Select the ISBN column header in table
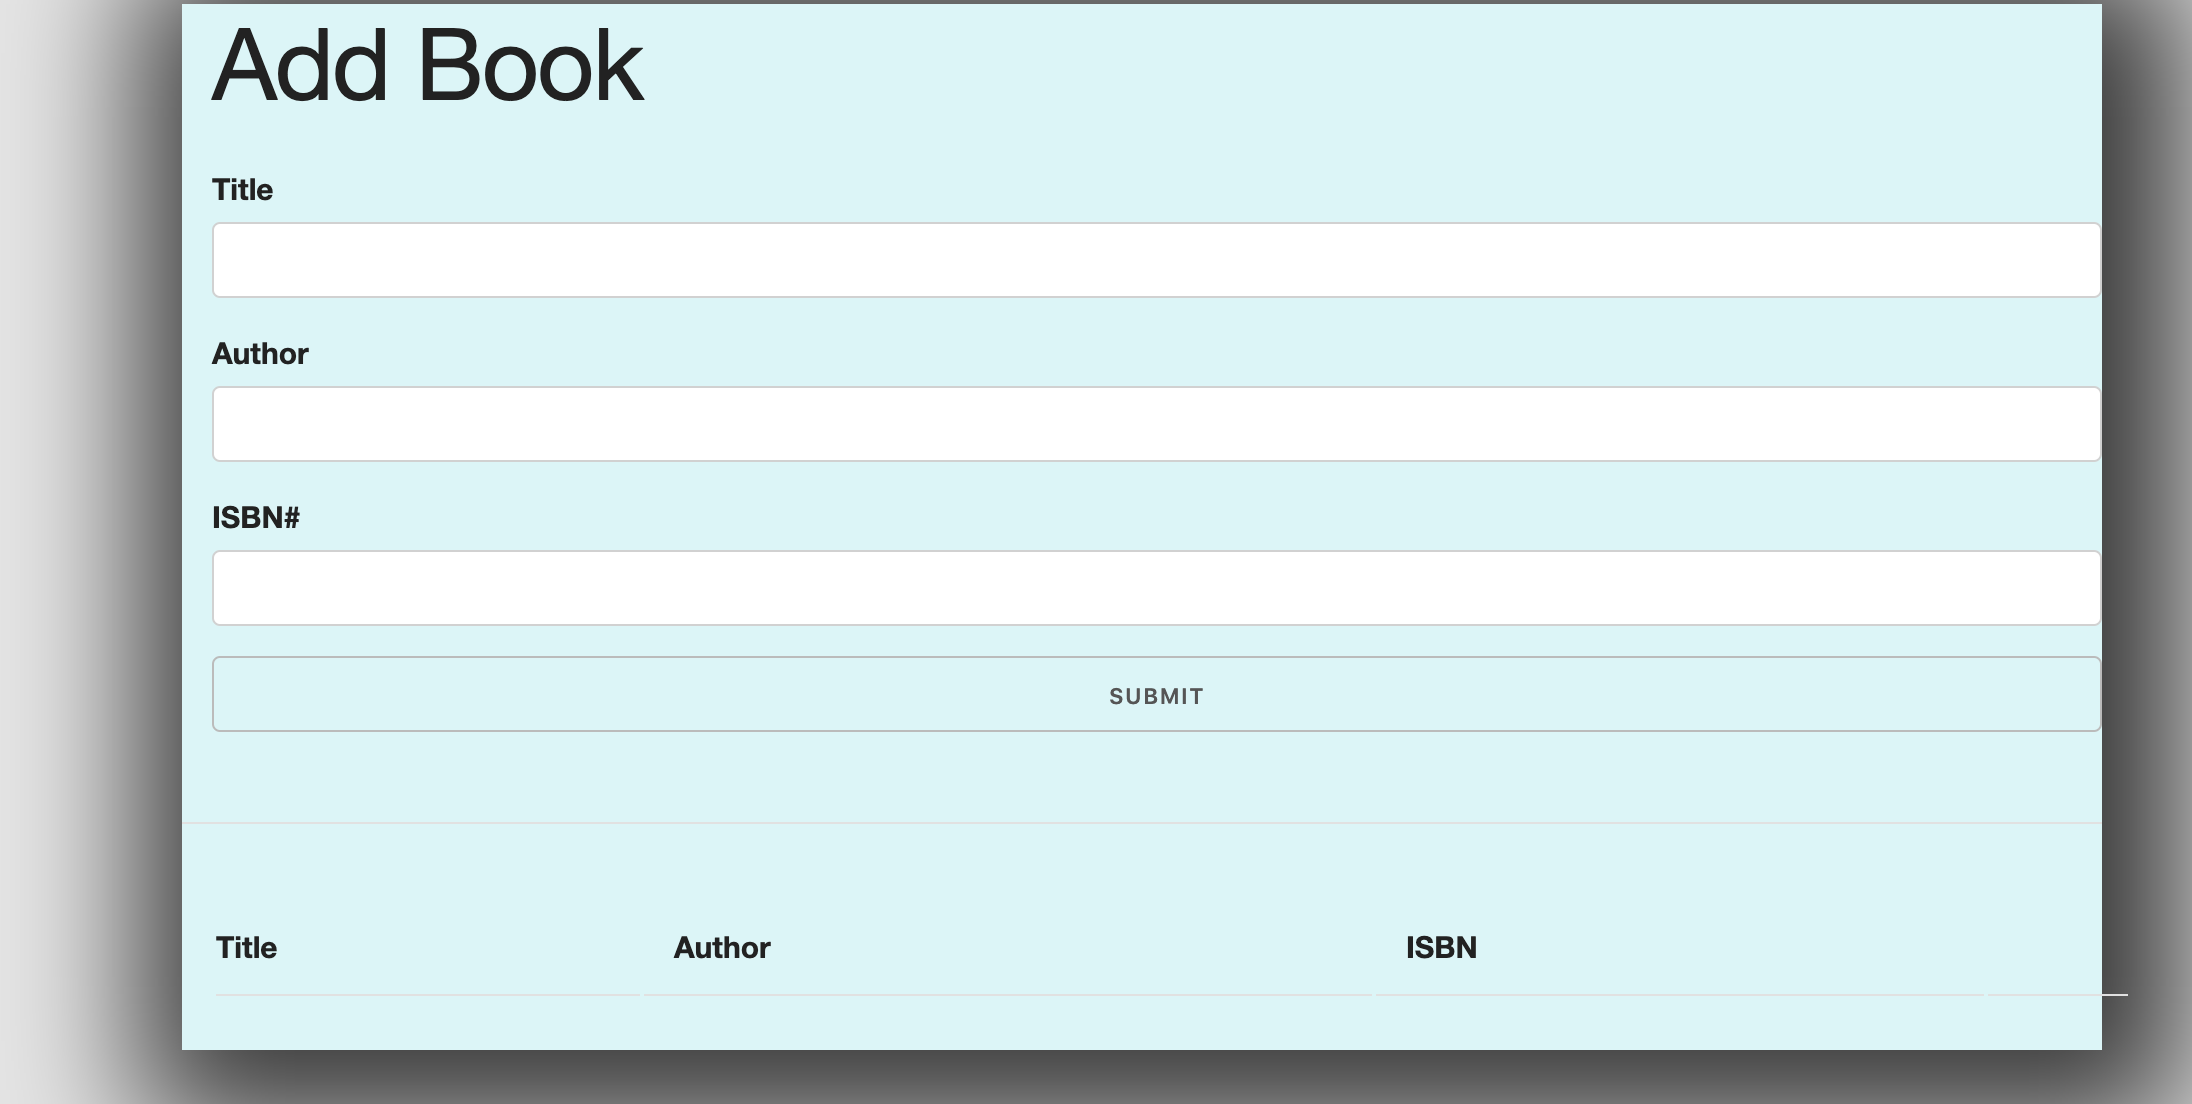2192x1104 pixels. 1441,948
